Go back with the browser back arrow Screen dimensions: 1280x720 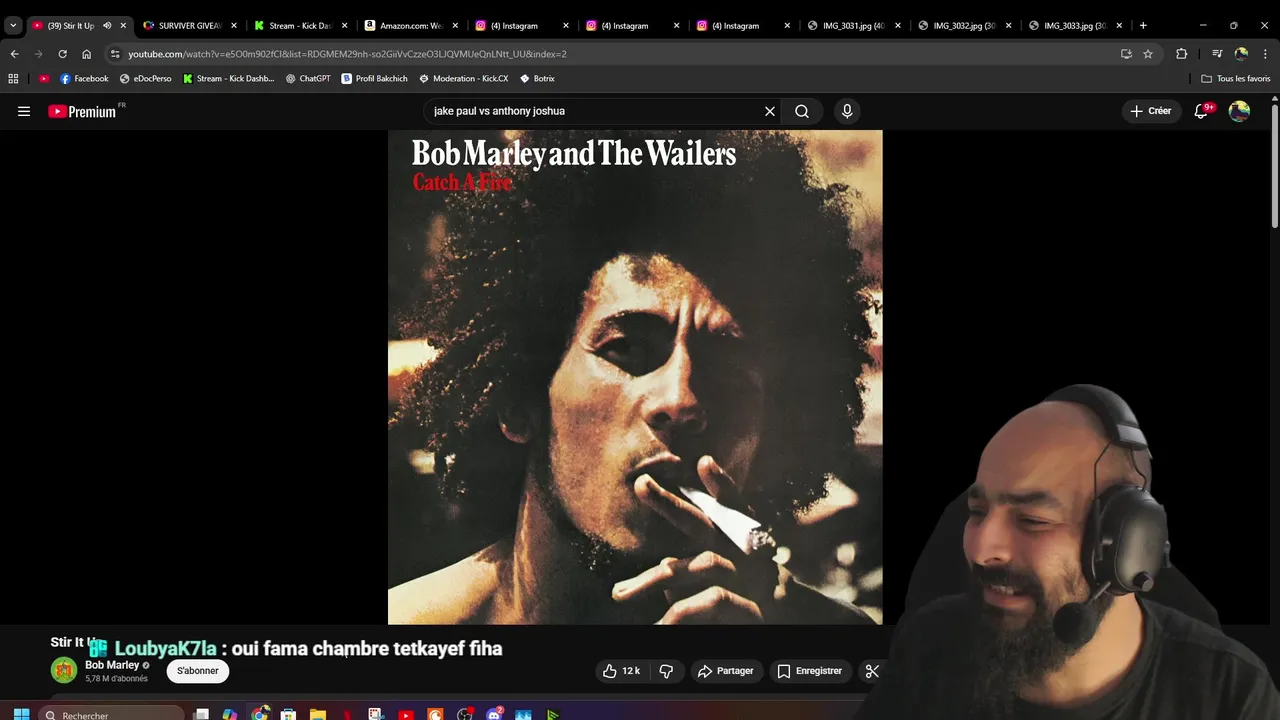[14, 54]
